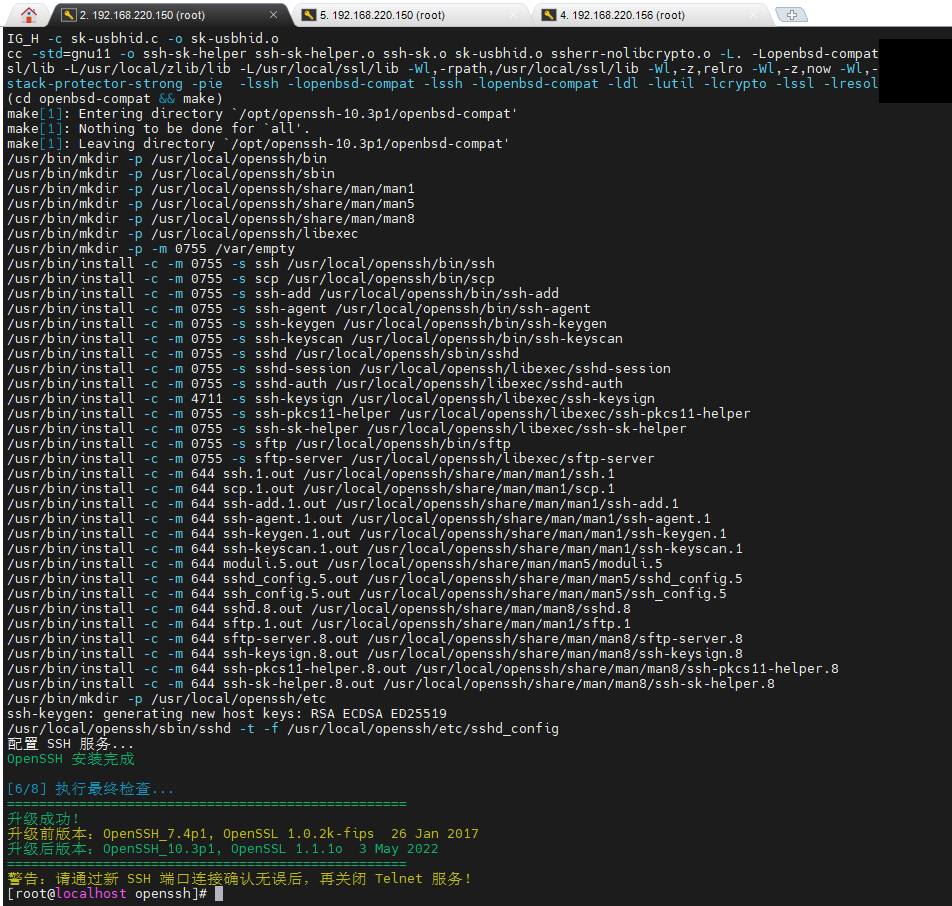Click the line 'mkdir -p /usr/local/openssh/bin'
This screenshot has width=952, height=906.
coord(167,158)
